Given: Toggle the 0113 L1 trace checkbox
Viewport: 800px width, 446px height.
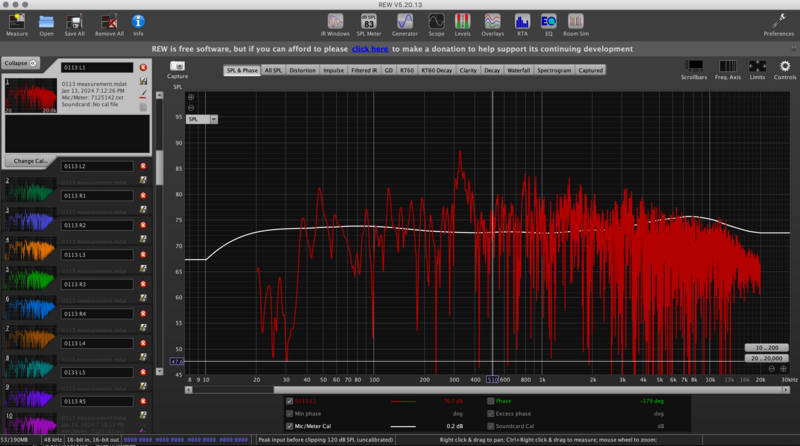Looking at the screenshot, I should tap(289, 400).
